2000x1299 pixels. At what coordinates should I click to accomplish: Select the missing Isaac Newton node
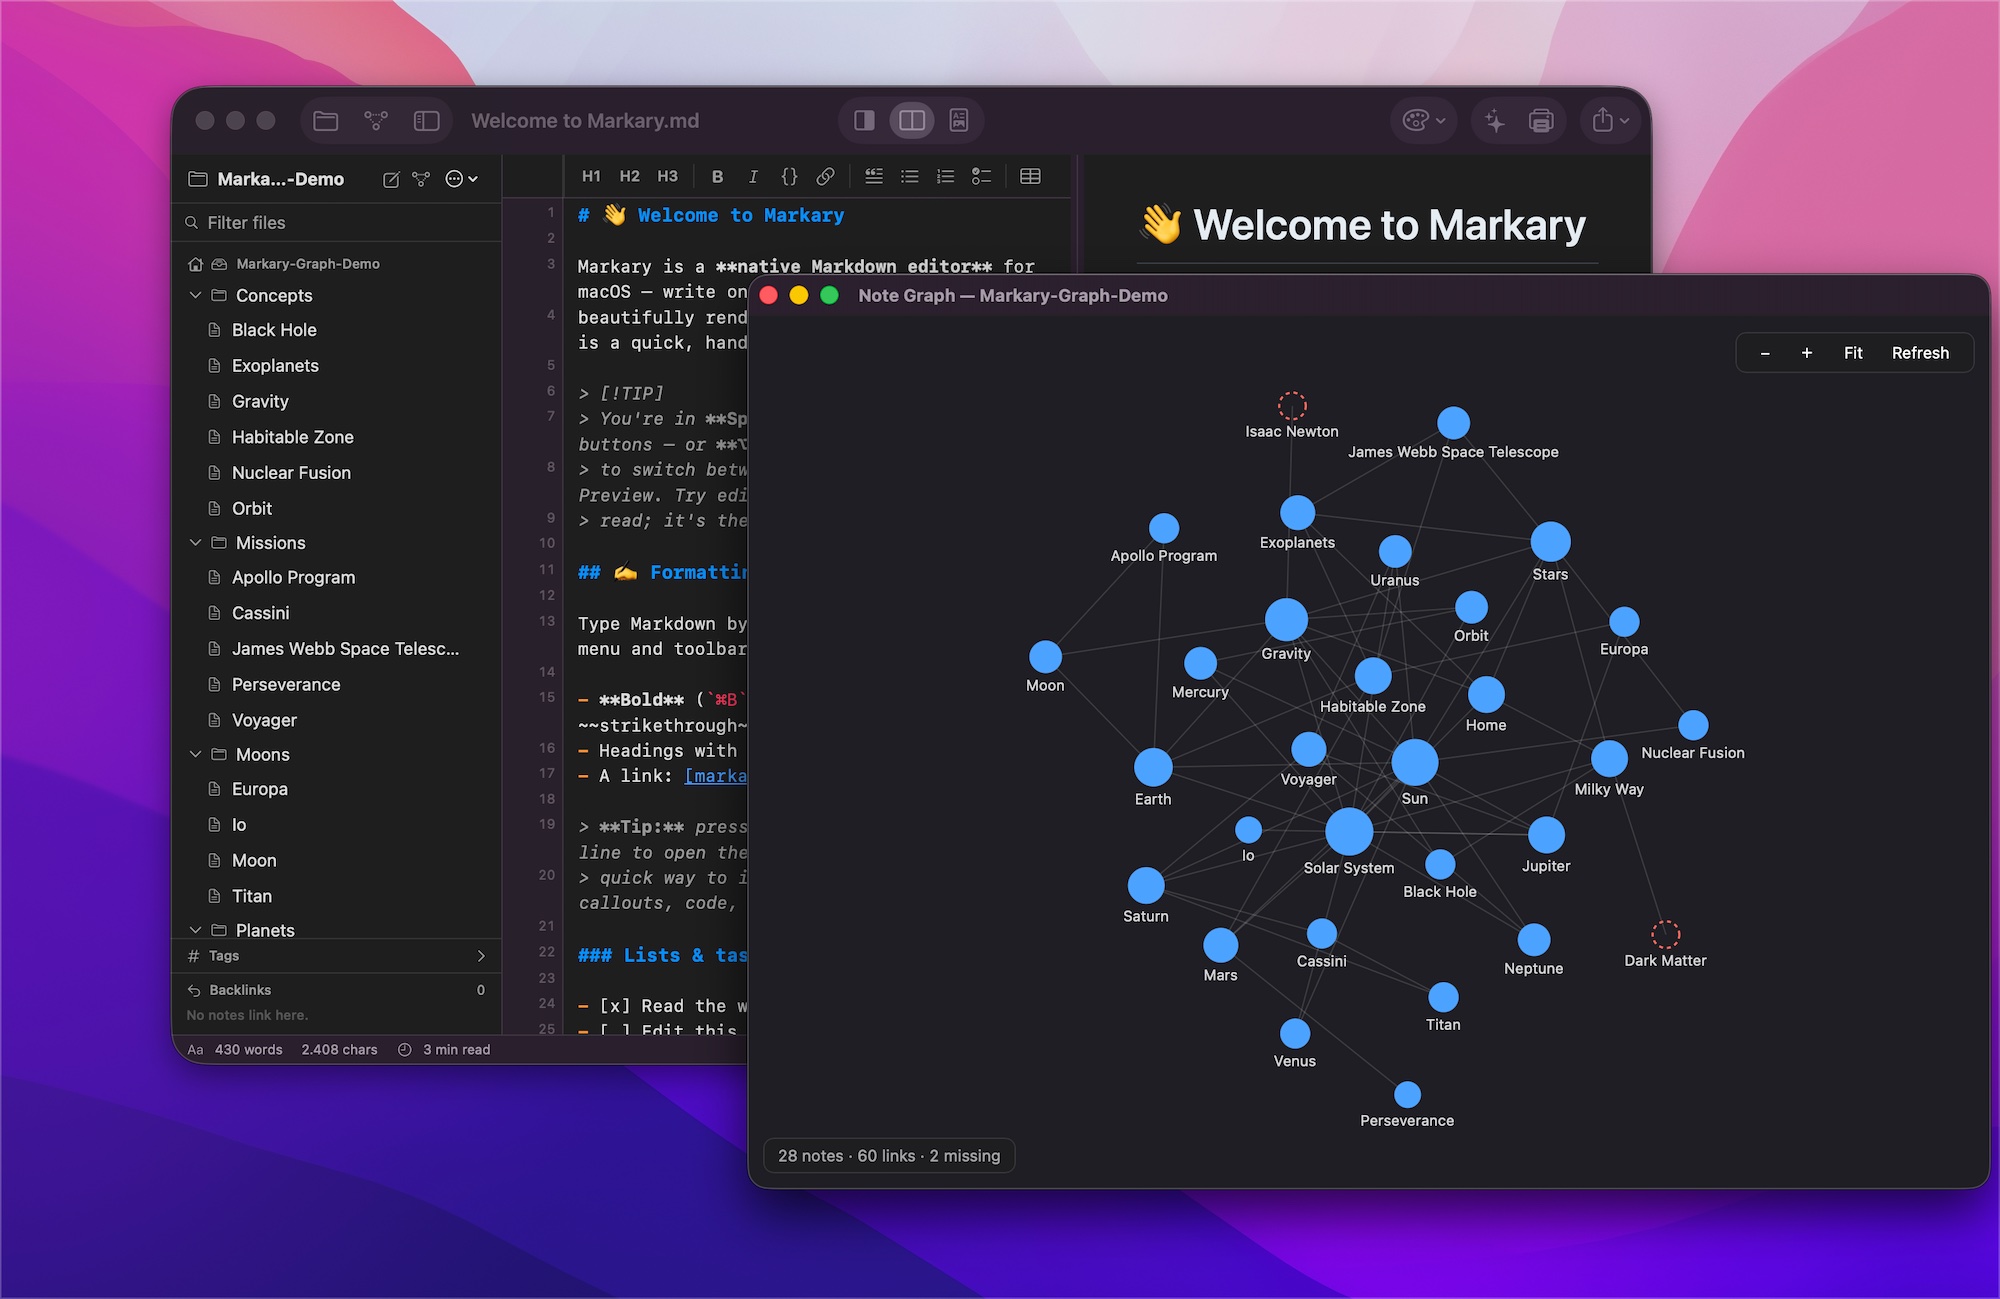[1292, 405]
